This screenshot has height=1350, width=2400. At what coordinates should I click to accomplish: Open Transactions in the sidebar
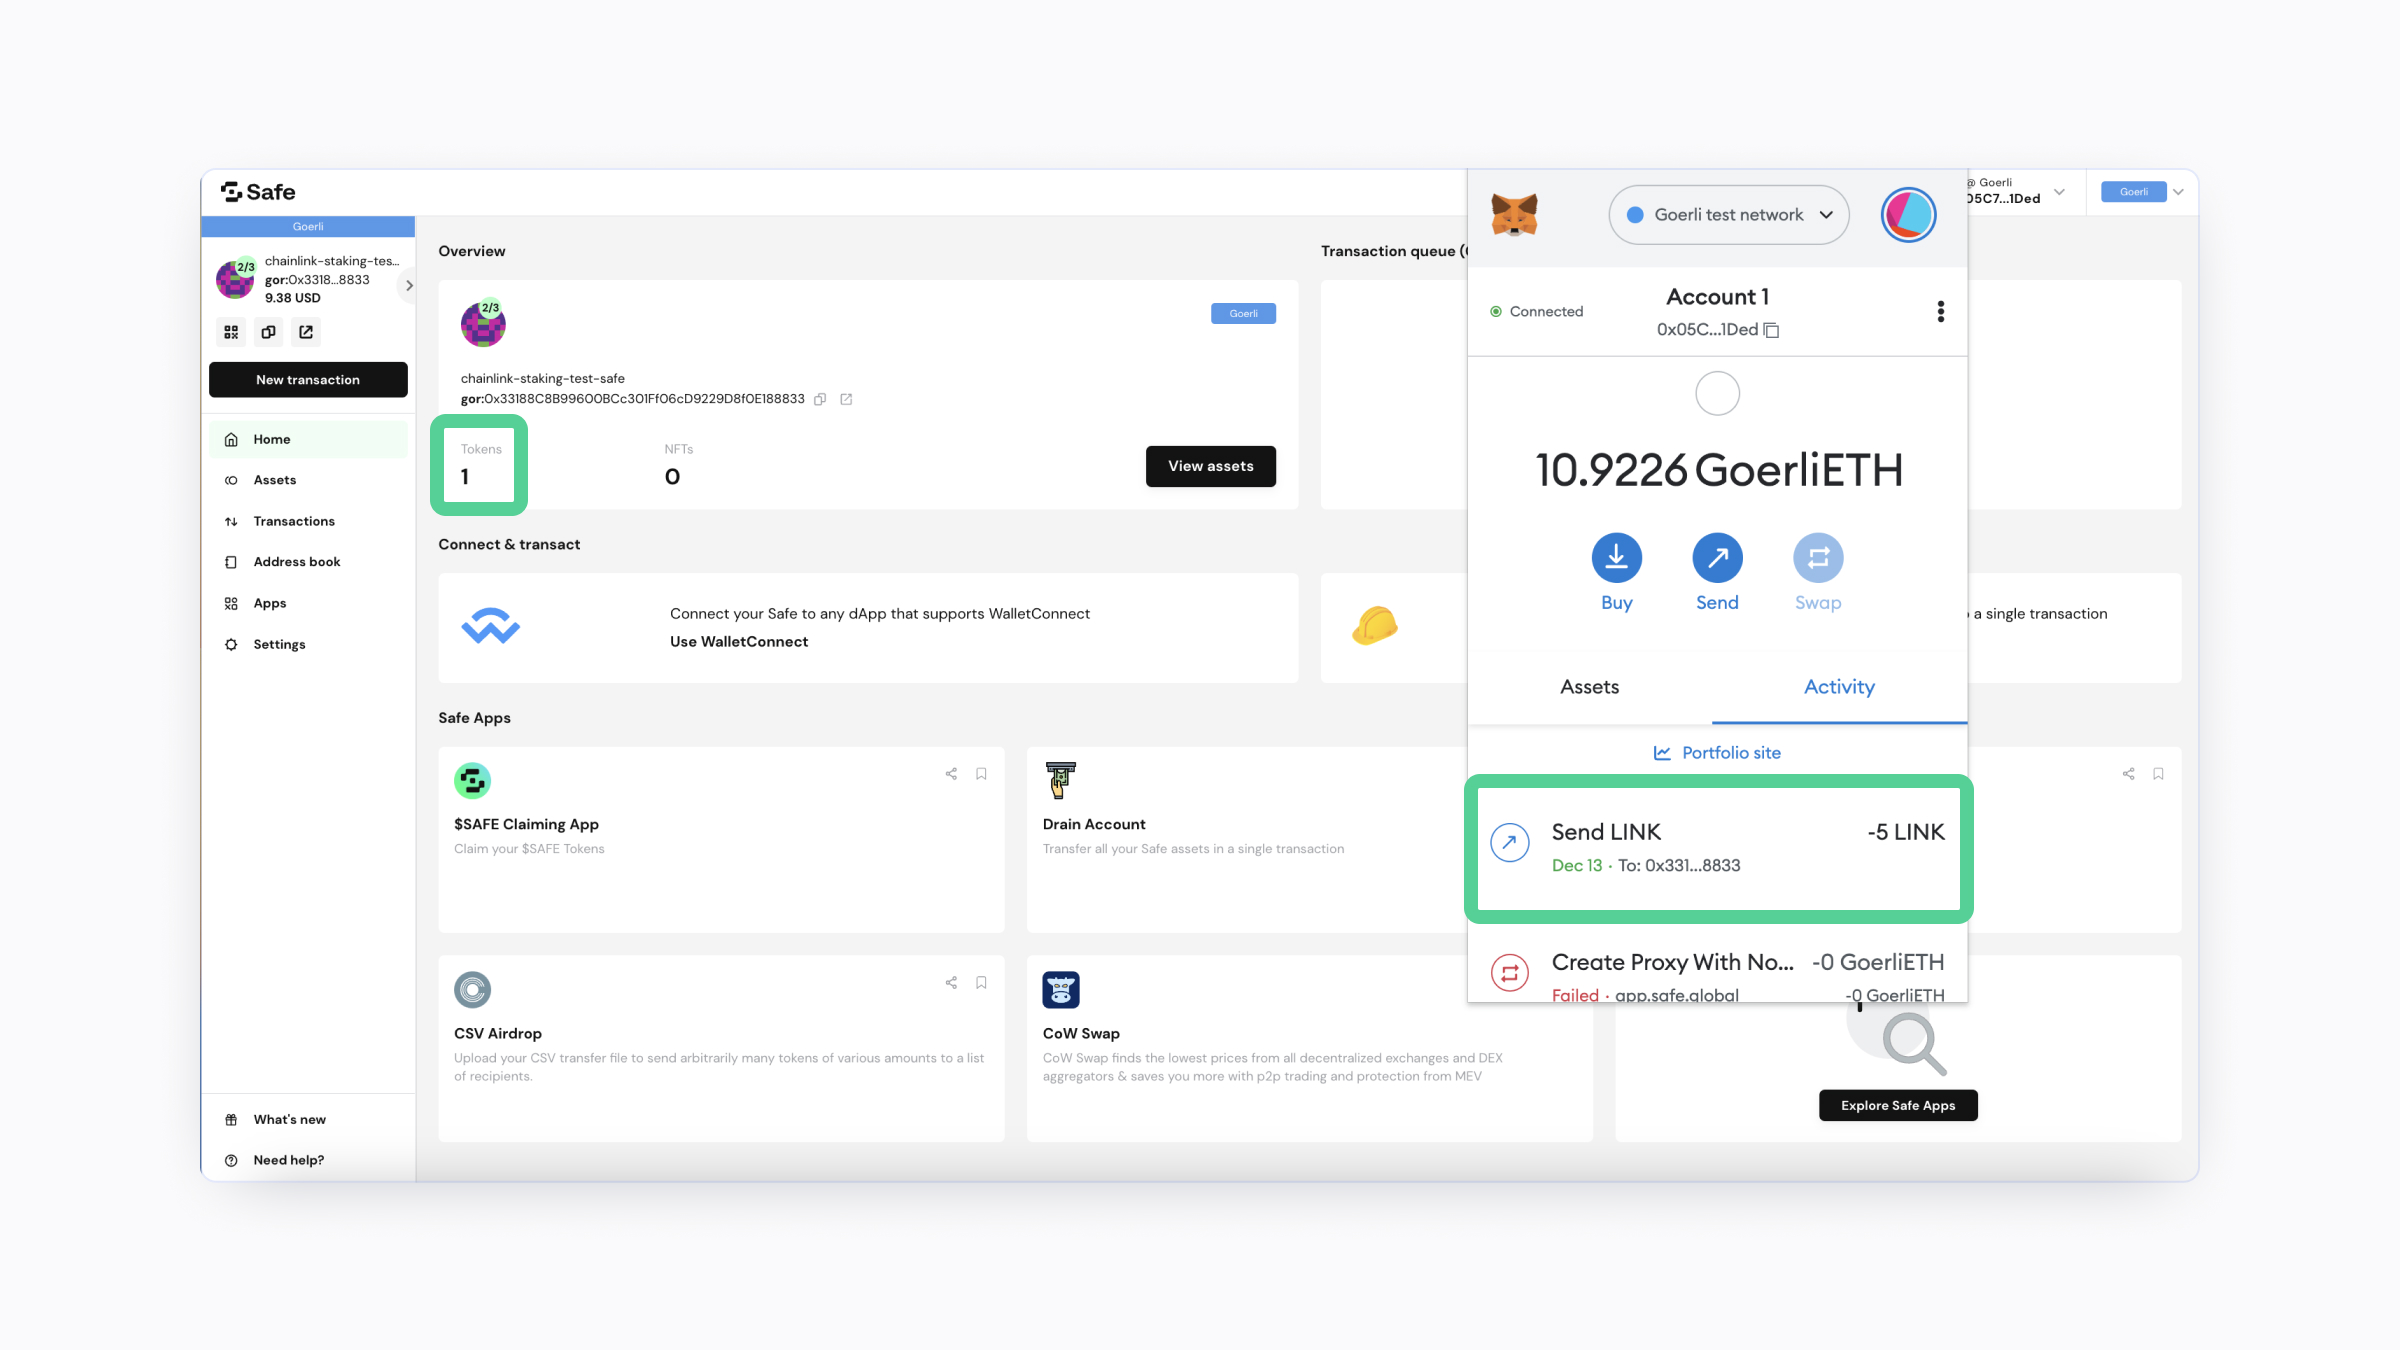308,521
